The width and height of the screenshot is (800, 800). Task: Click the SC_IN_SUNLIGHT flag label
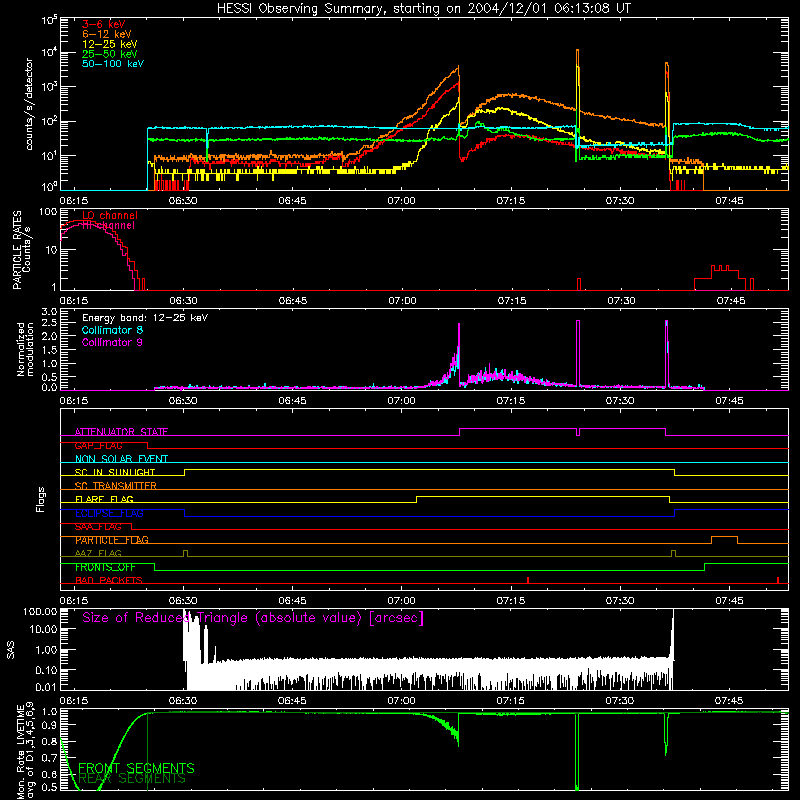point(115,472)
